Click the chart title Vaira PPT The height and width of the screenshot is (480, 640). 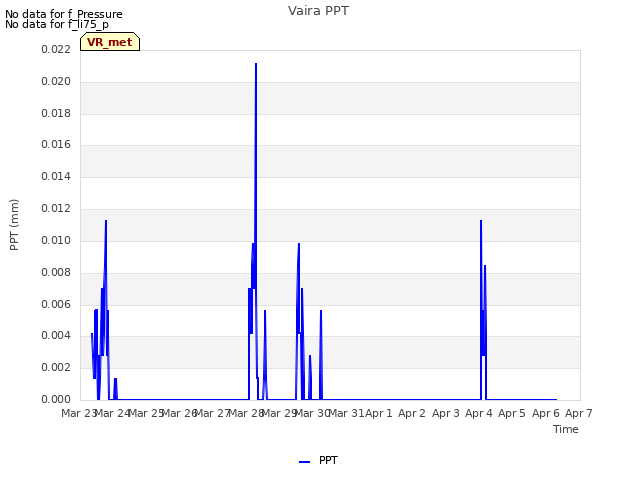point(318,11)
